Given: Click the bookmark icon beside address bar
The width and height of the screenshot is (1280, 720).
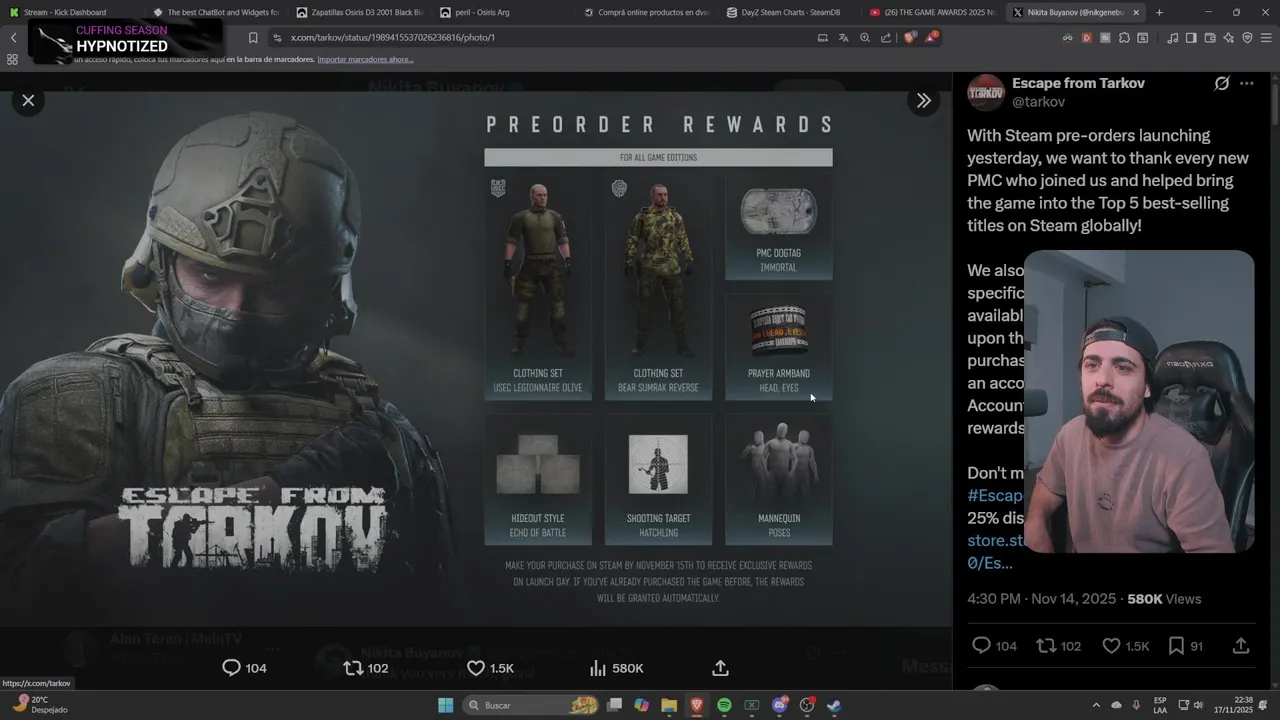Looking at the screenshot, I should (253, 38).
